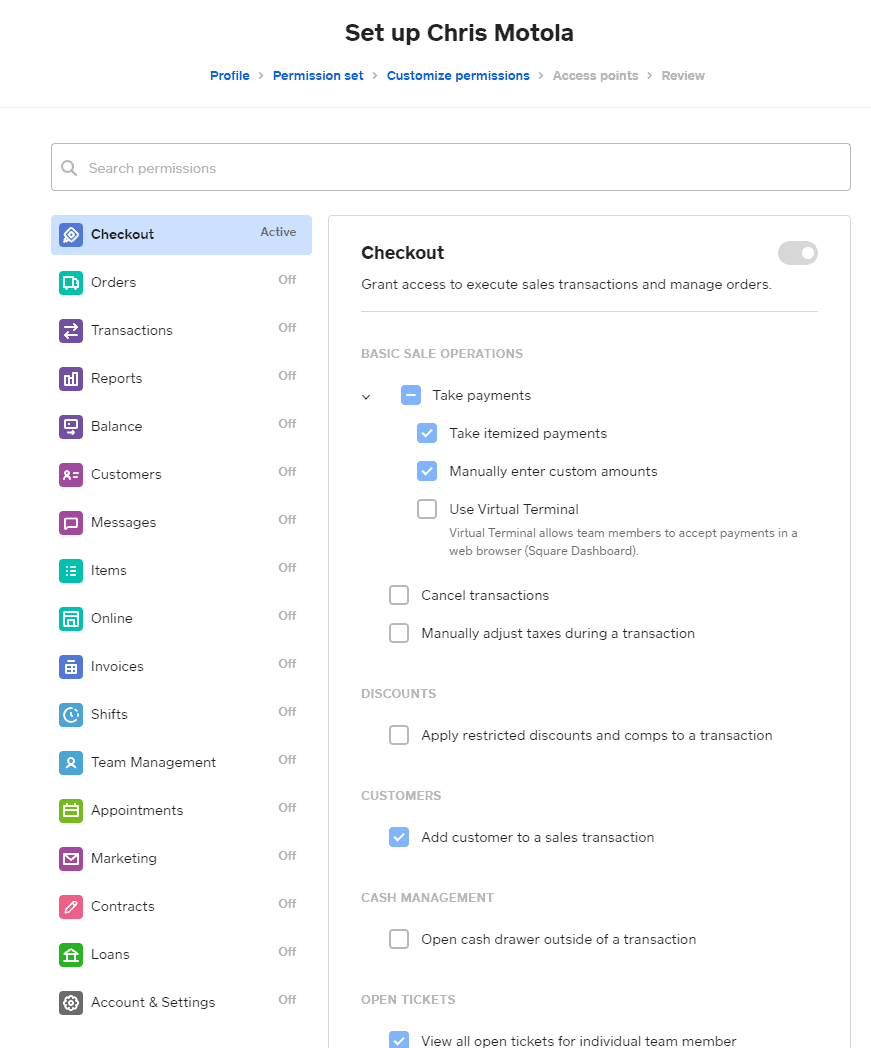871x1048 pixels.
Task: Click the Orders icon
Action: click(70, 282)
